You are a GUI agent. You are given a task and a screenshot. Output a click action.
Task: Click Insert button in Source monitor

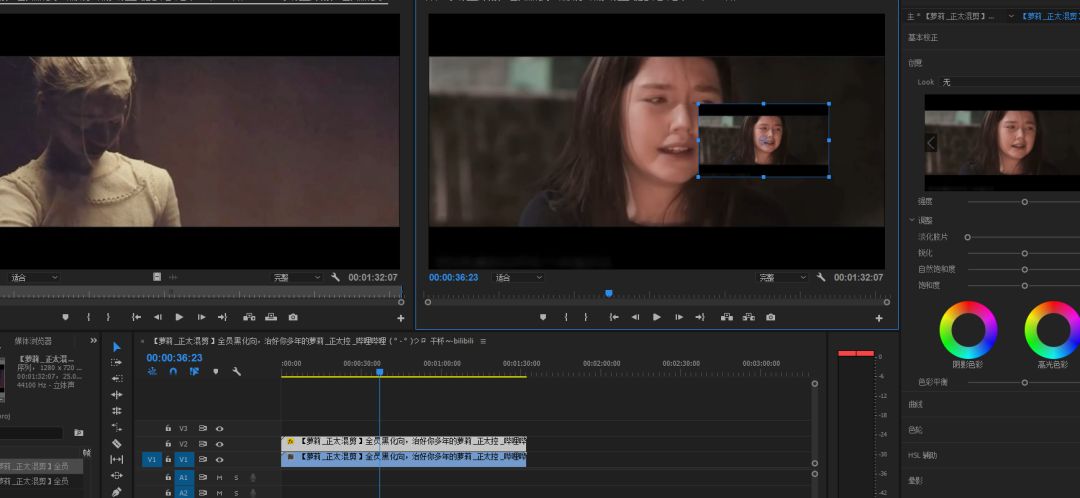coord(249,317)
